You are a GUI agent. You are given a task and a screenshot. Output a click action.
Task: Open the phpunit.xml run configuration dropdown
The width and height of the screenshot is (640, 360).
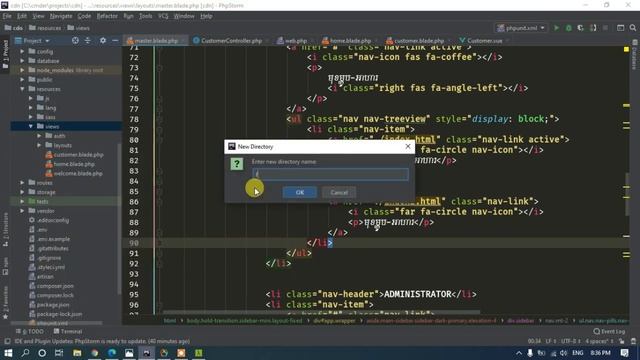coord(520,28)
